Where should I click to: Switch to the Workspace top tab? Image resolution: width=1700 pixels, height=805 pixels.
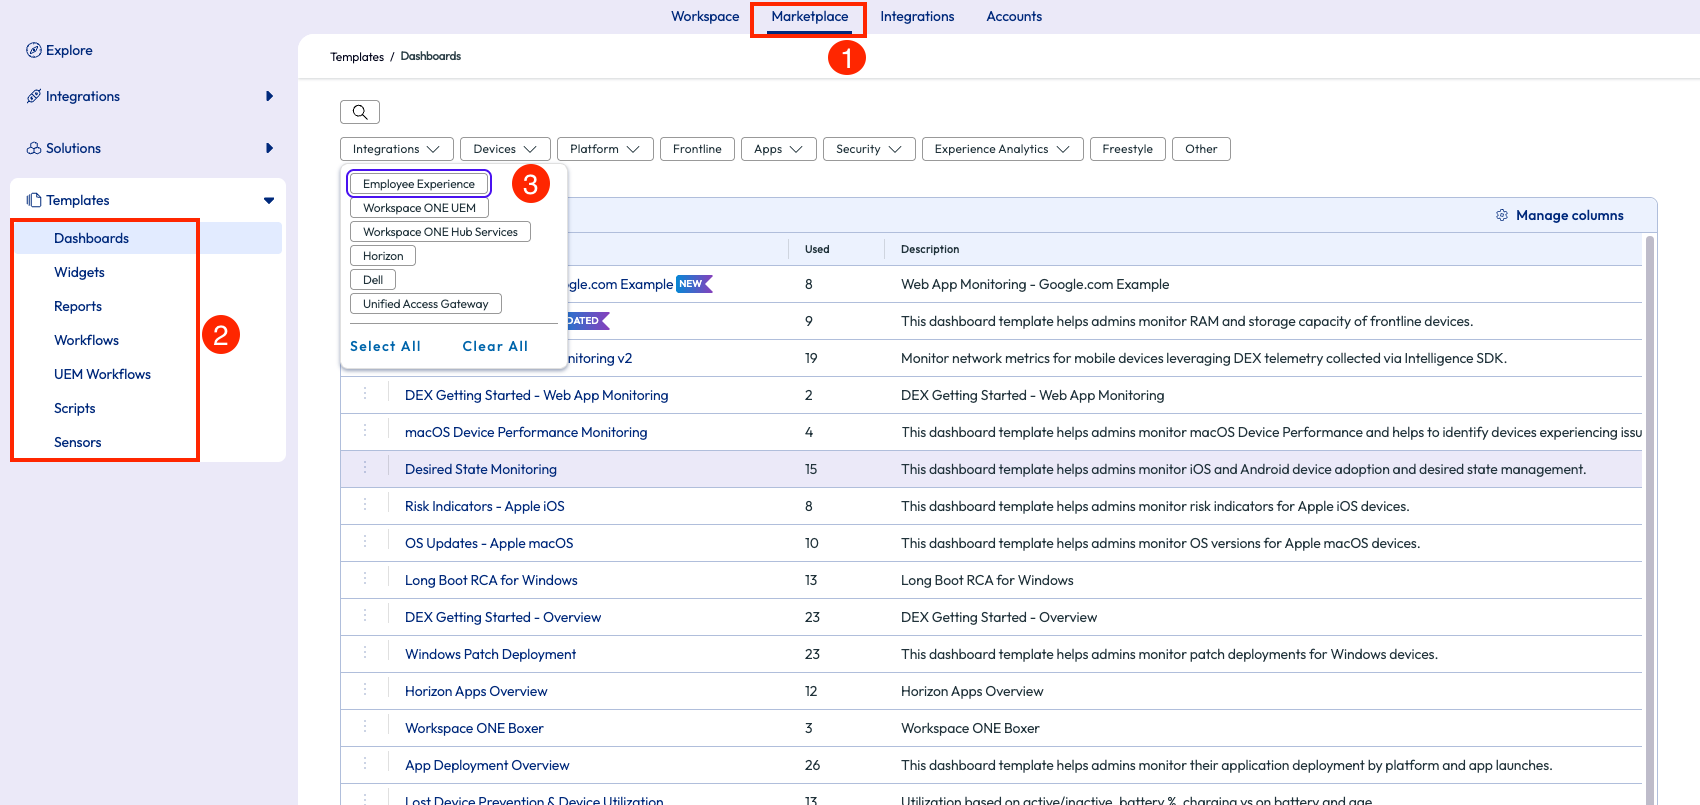705,16
